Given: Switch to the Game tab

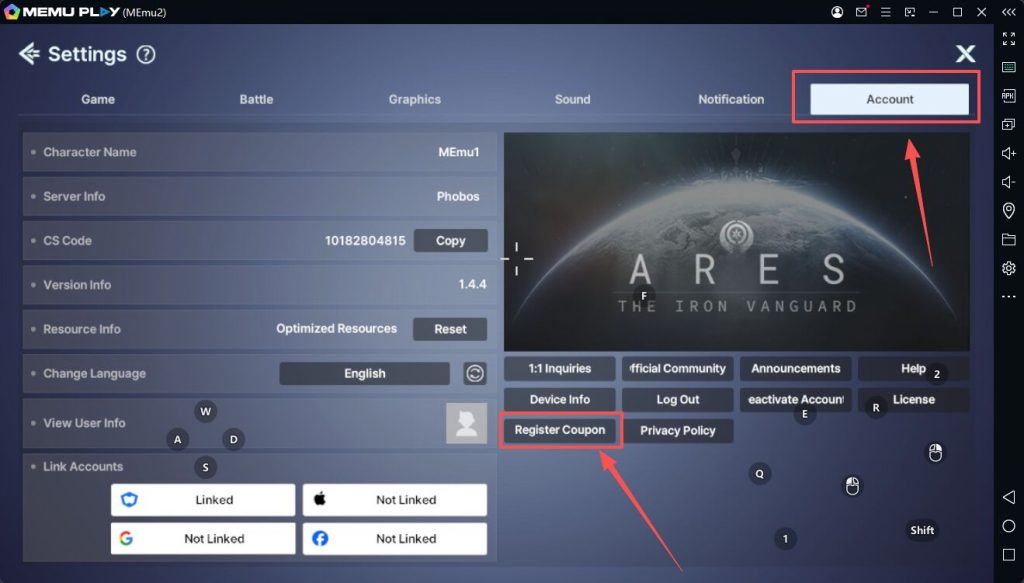Looking at the screenshot, I should click(98, 99).
